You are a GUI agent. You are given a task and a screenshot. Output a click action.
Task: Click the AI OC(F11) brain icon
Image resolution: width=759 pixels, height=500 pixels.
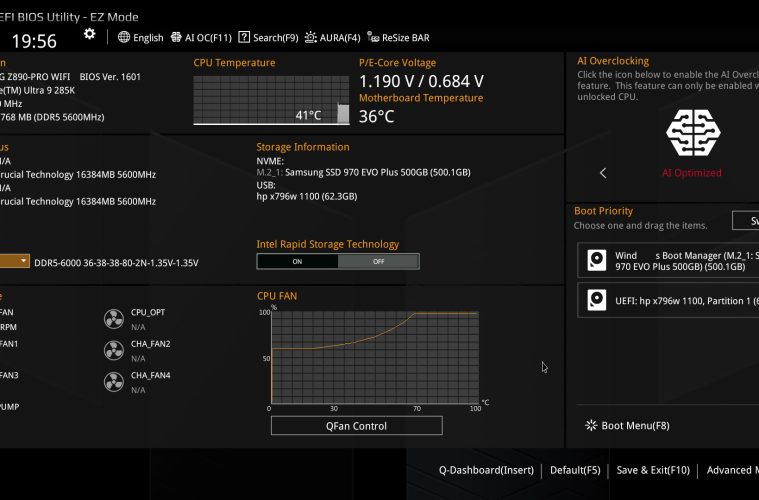tap(176, 37)
